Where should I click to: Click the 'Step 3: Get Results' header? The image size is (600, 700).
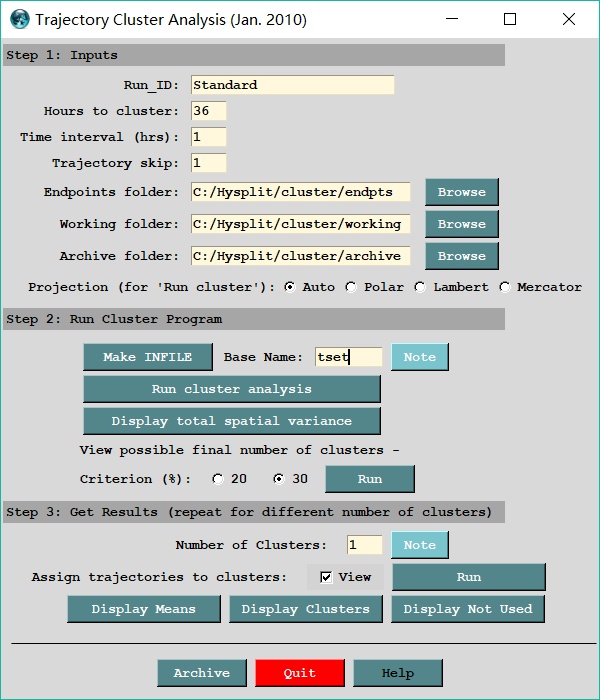pos(254,512)
